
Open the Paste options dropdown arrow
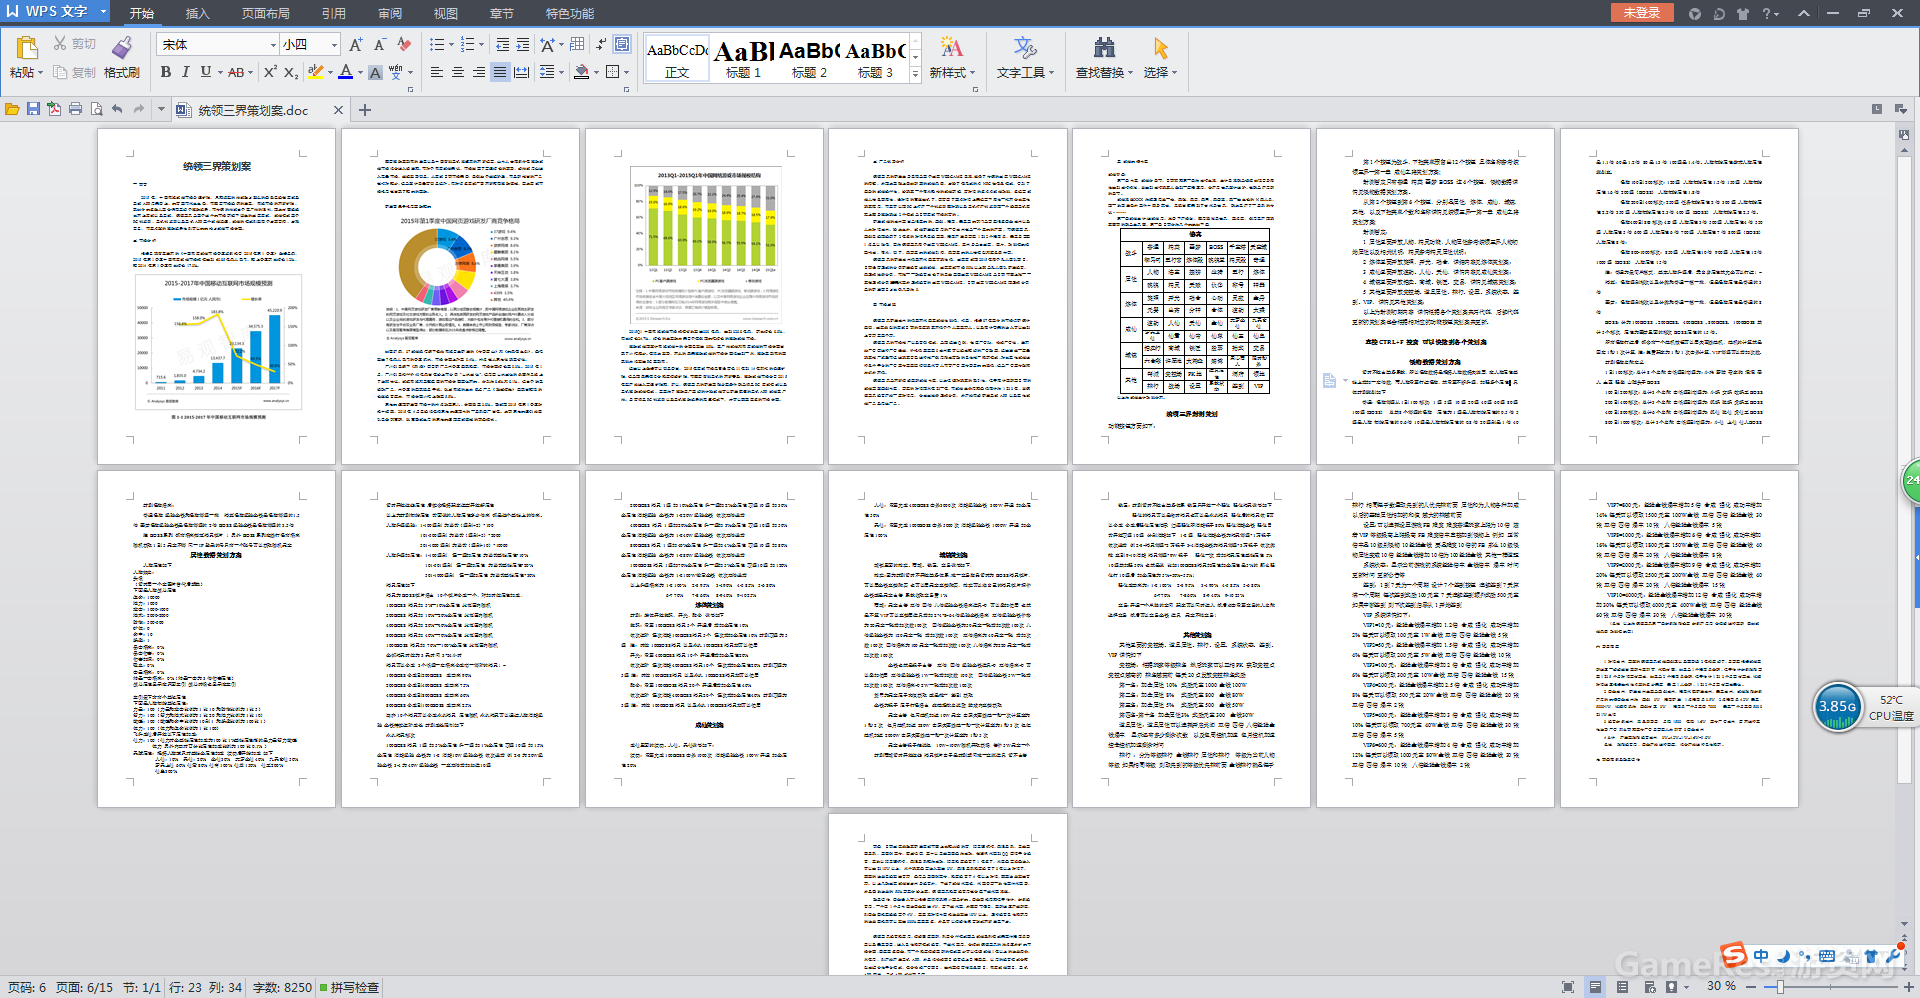tap(40, 72)
